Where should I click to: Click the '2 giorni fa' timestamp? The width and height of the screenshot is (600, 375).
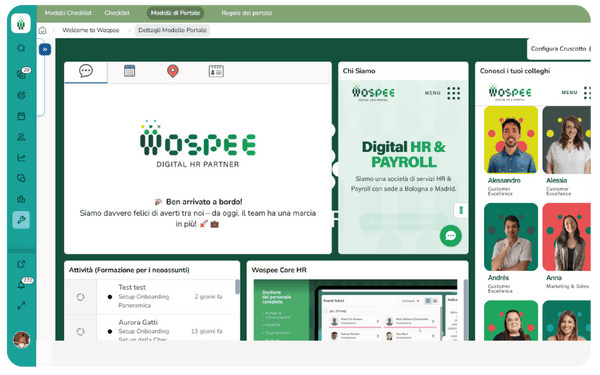[x=208, y=297]
